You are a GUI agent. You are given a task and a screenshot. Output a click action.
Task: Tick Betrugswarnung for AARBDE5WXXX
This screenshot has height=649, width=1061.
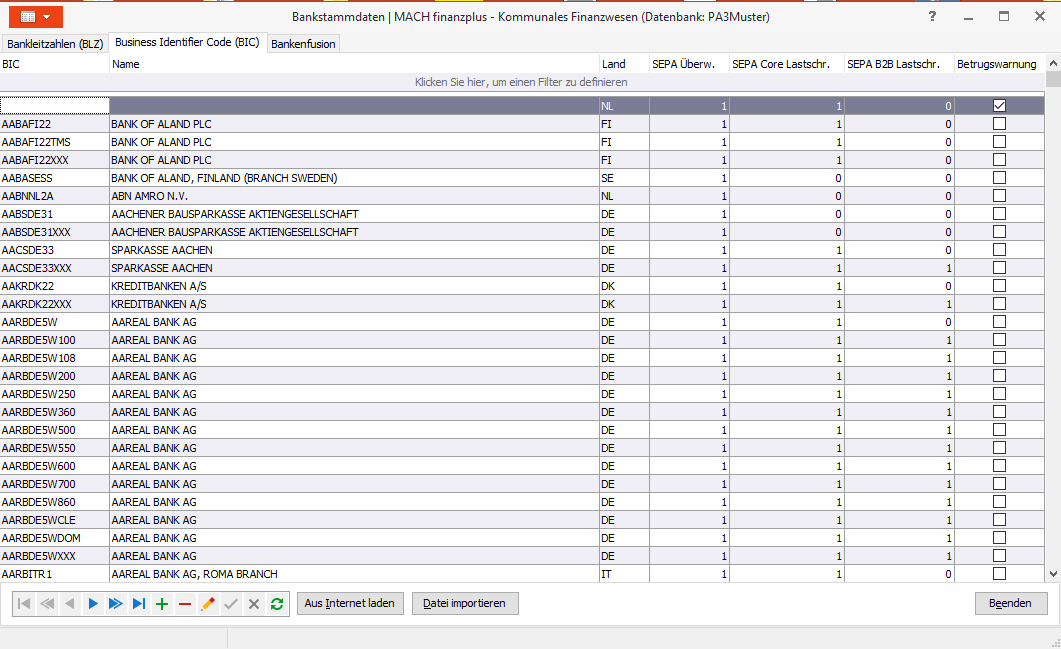[x=999, y=556]
